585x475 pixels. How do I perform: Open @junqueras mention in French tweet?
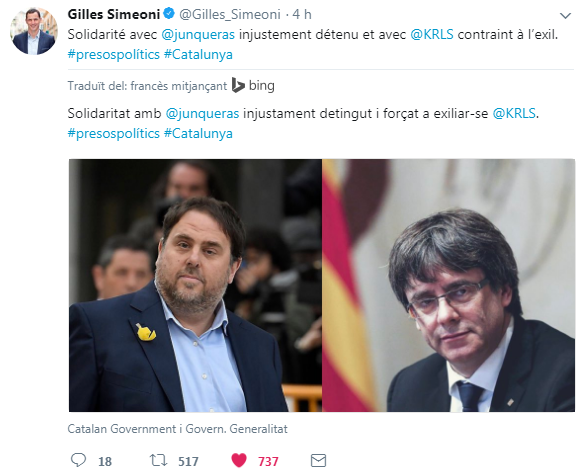[x=198, y=35]
